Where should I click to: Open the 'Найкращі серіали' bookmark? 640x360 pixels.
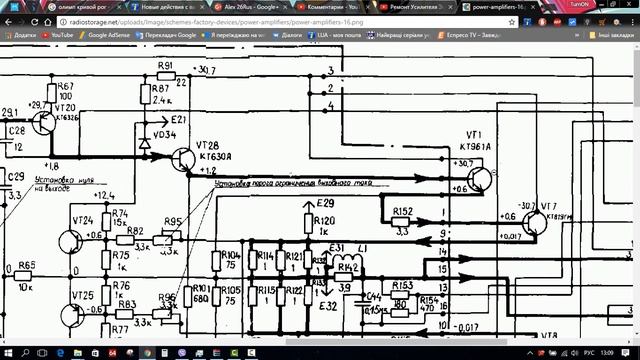[398, 35]
